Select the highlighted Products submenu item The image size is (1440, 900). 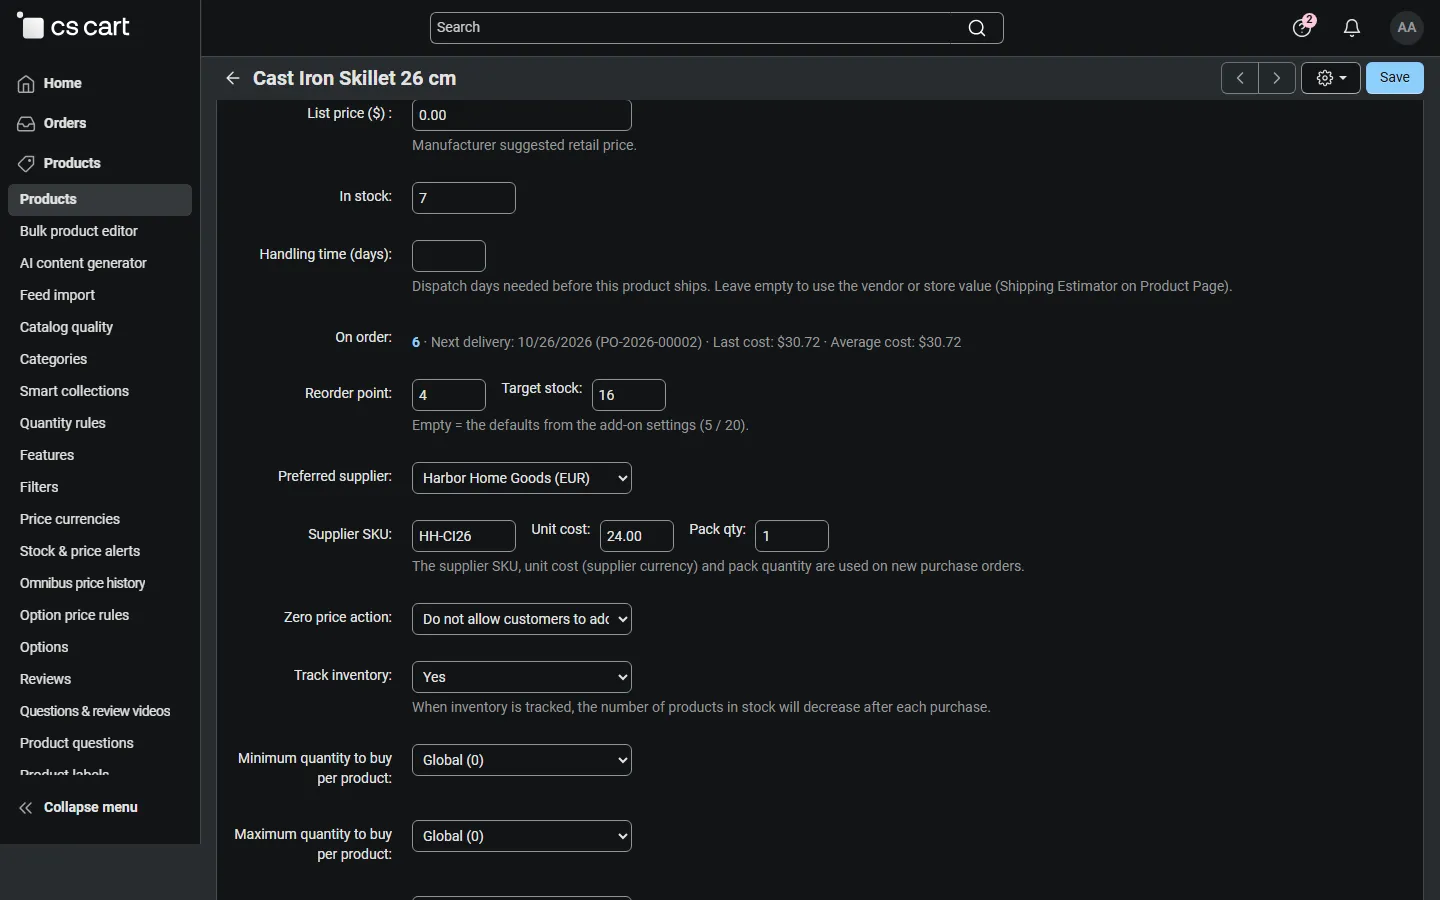click(100, 200)
